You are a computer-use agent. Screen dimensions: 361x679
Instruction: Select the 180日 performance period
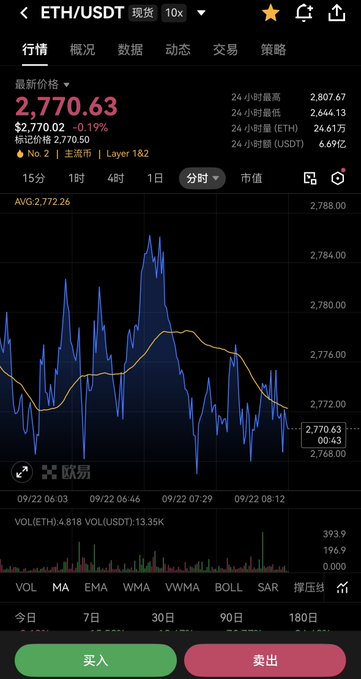coord(303,618)
